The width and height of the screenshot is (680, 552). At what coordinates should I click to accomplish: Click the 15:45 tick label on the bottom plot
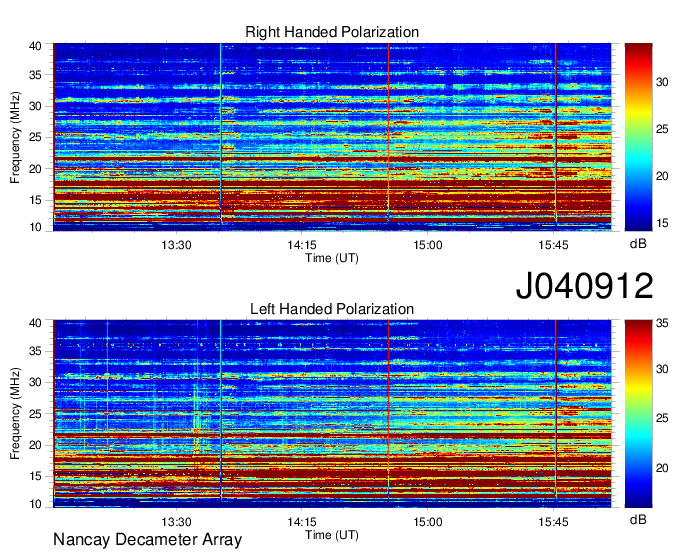(x=553, y=522)
